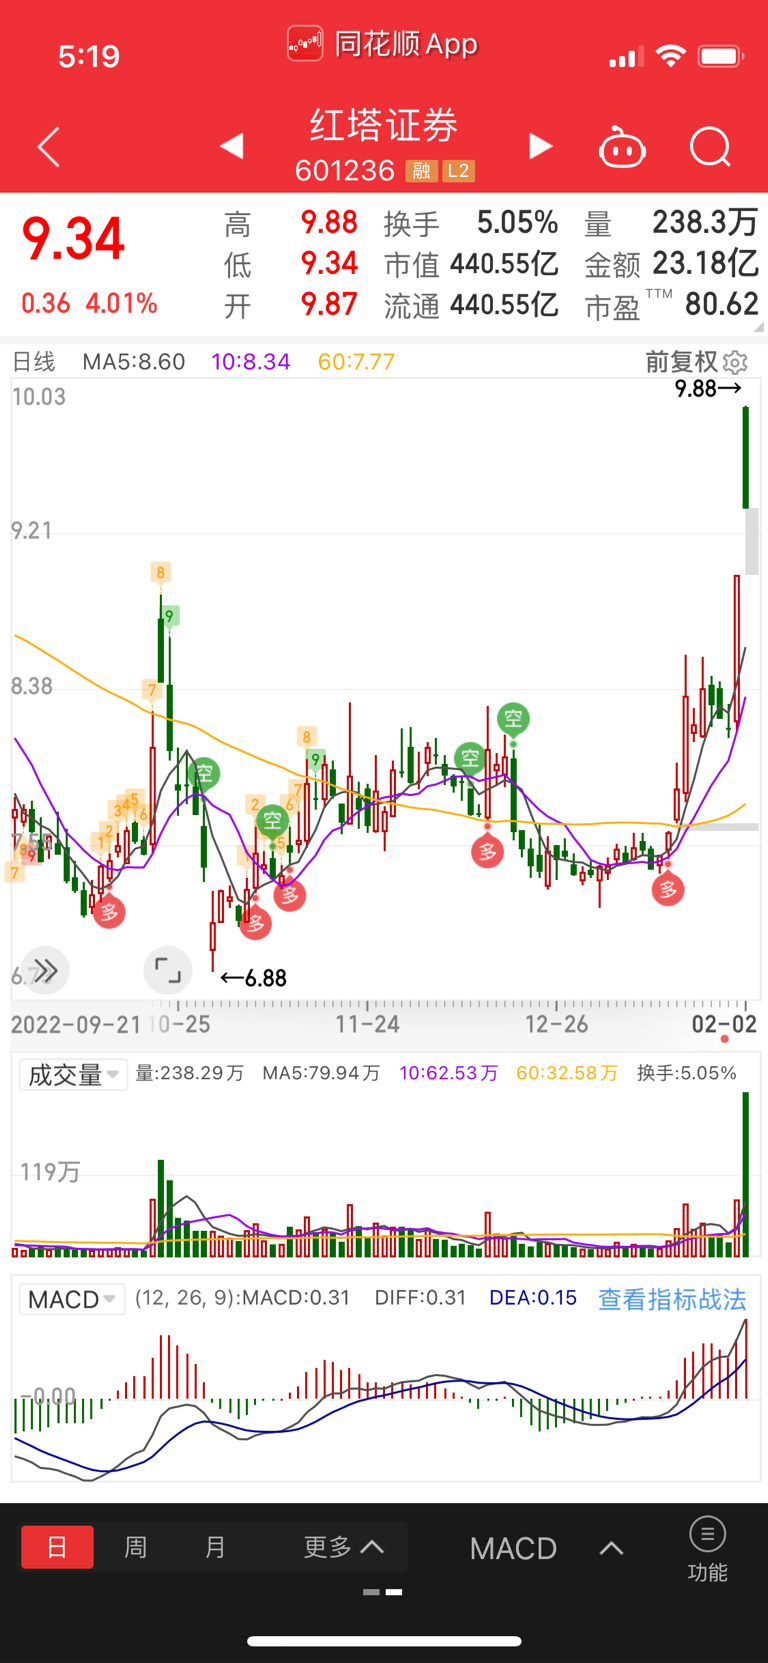Tap the amount 23.18亿 value
Image resolution: width=768 pixels, height=1663 pixels.
[x=705, y=264]
